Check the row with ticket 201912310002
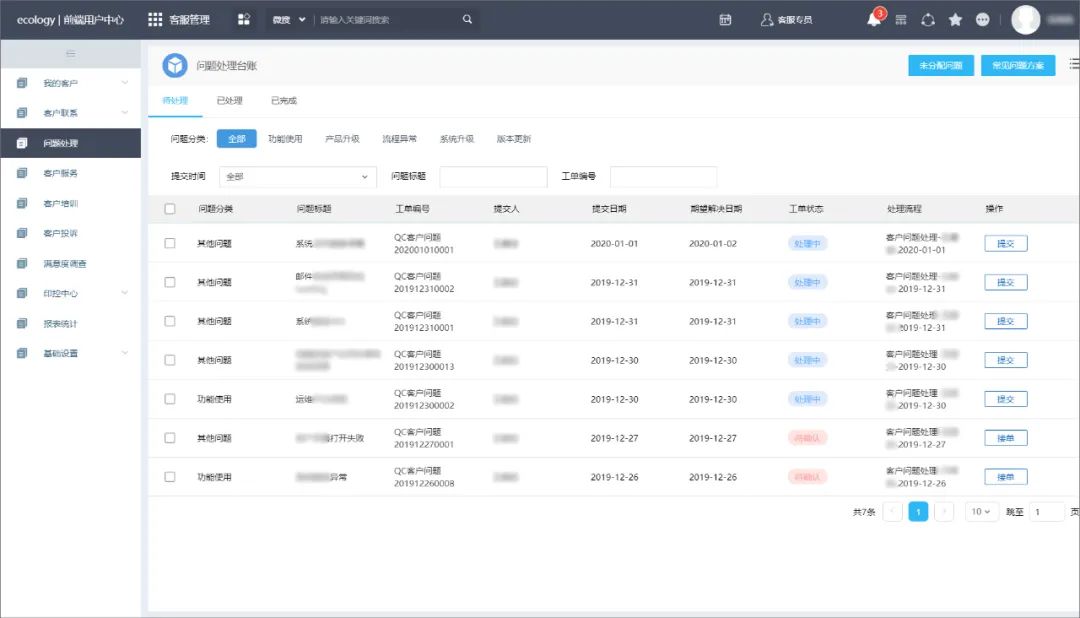 pyautogui.click(x=170, y=282)
